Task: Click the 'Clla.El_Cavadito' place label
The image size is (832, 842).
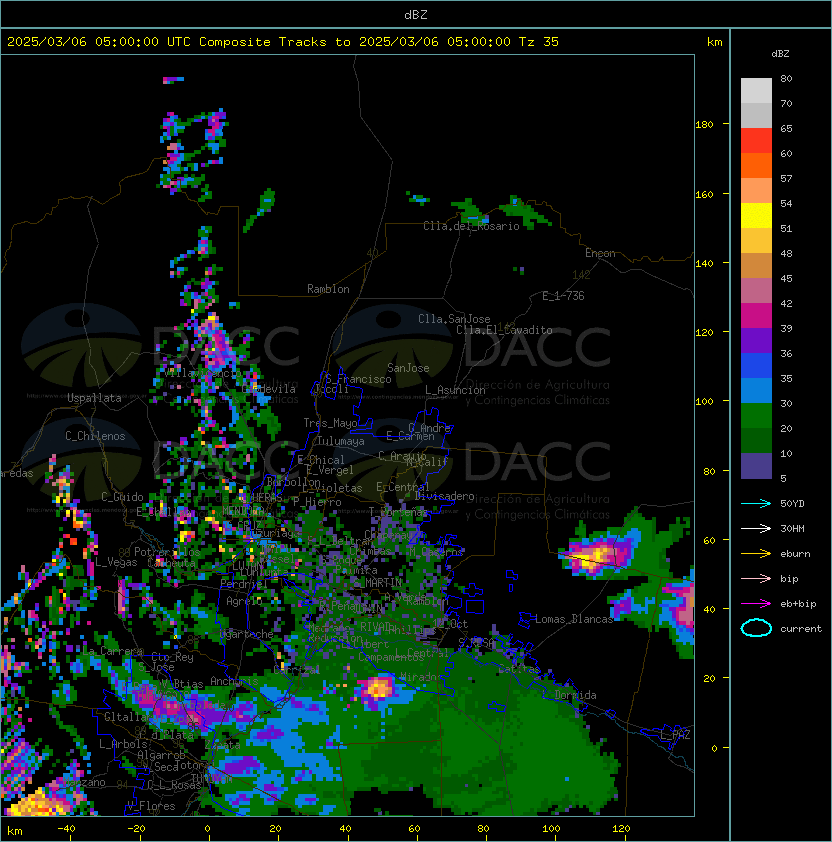Action: click(x=504, y=330)
